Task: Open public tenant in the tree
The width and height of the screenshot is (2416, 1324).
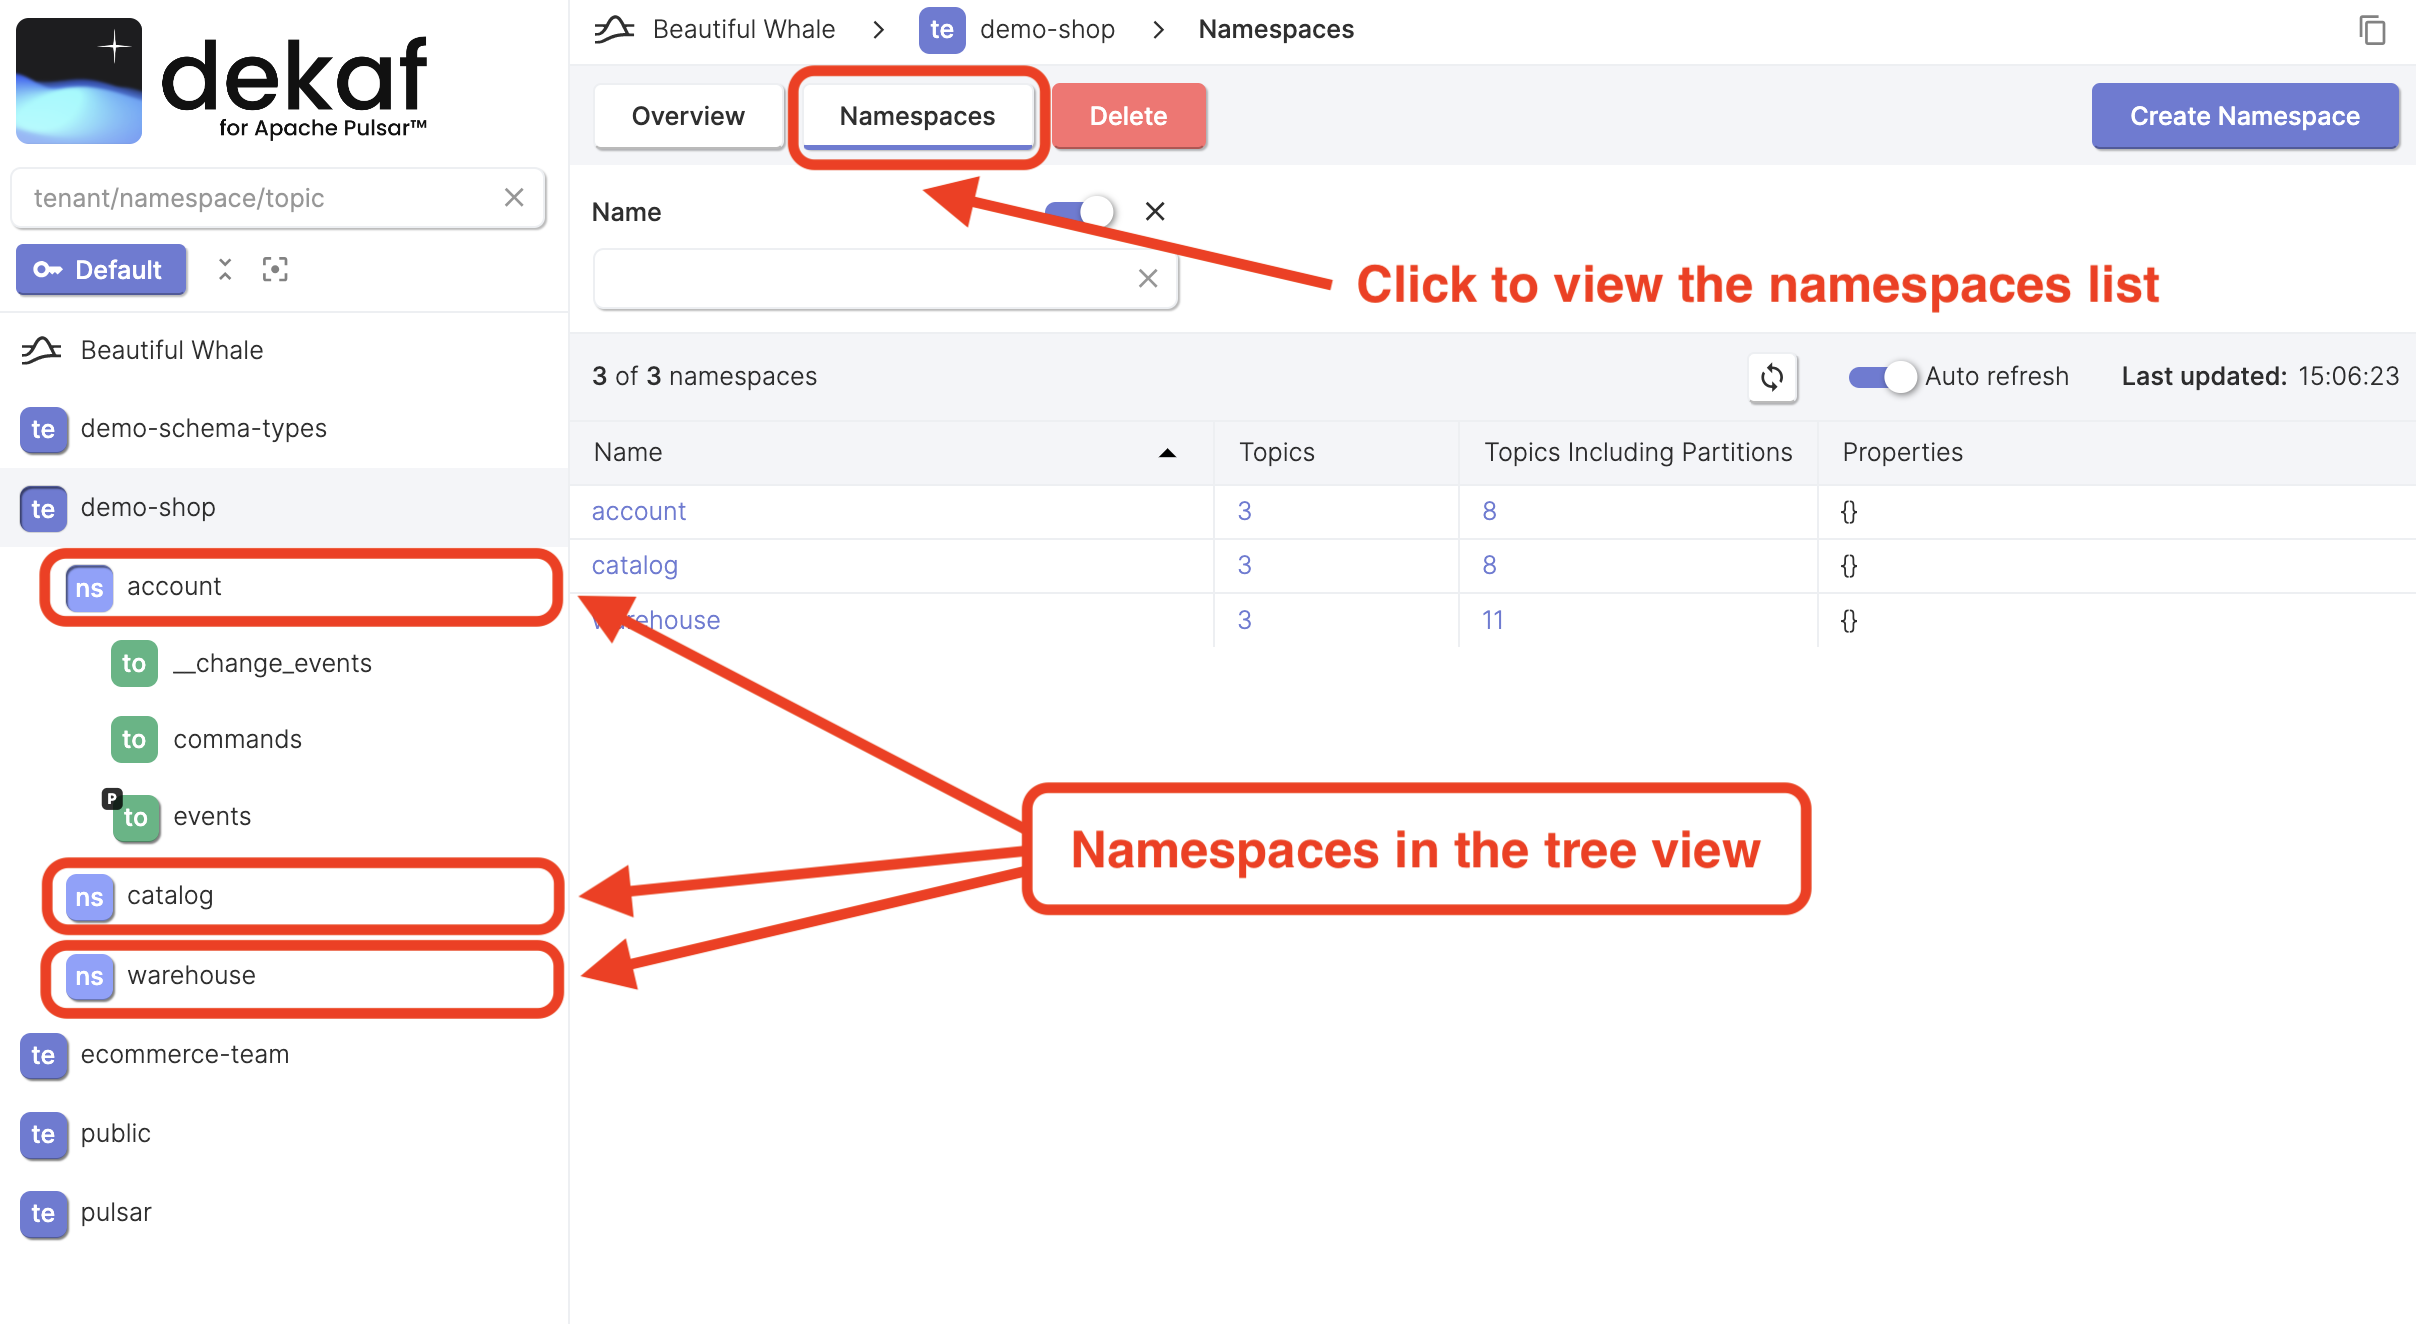Action: pyautogui.click(x=116, y=1133)
